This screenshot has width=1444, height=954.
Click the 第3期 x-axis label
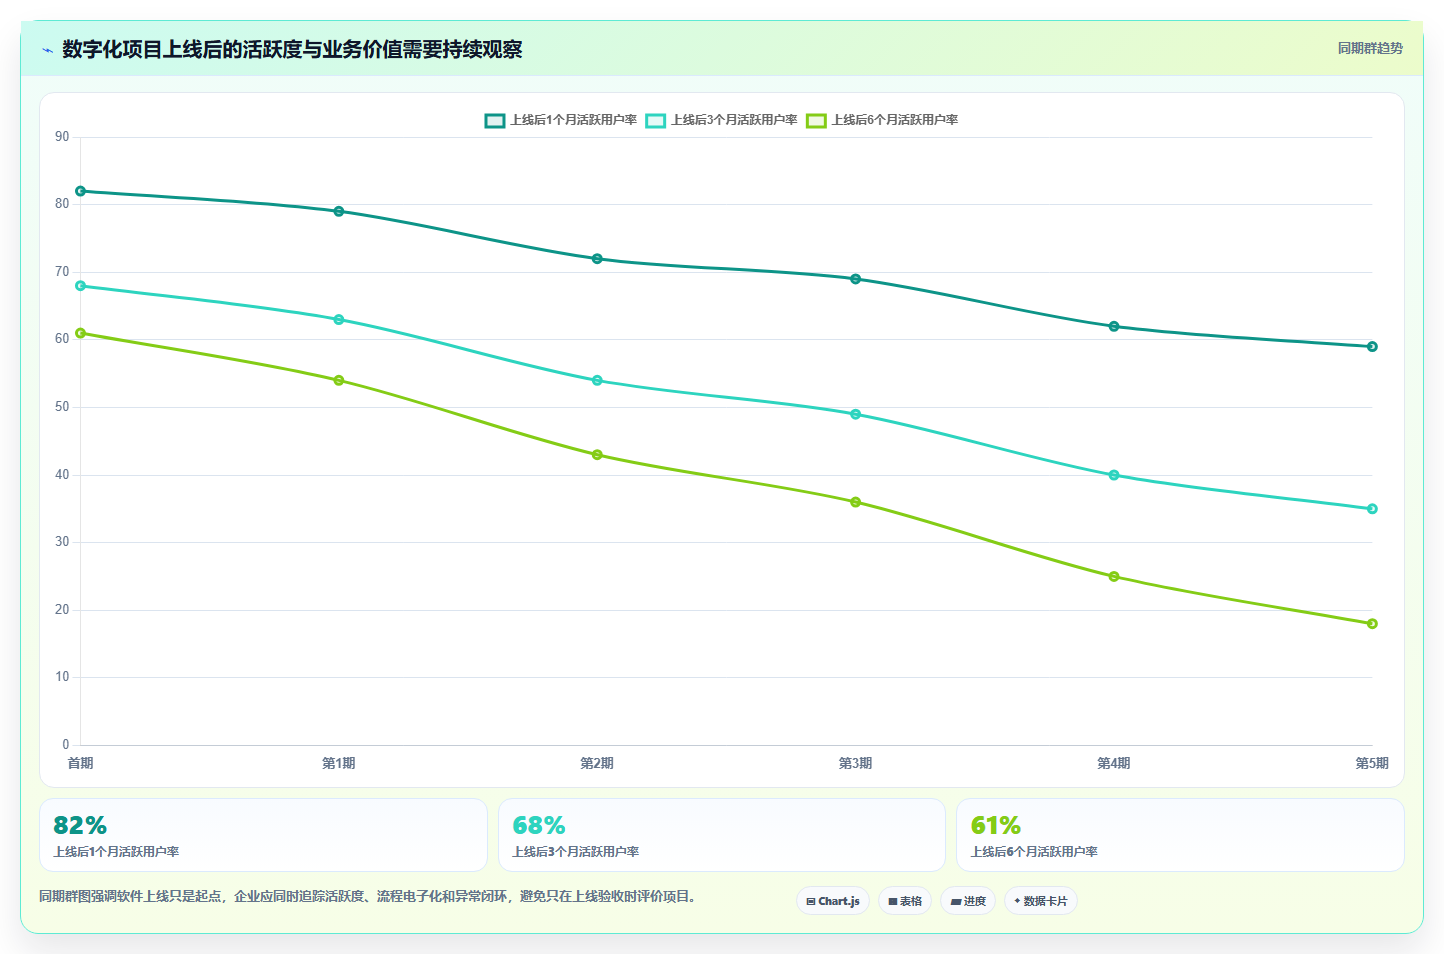(x=856, y=763)
